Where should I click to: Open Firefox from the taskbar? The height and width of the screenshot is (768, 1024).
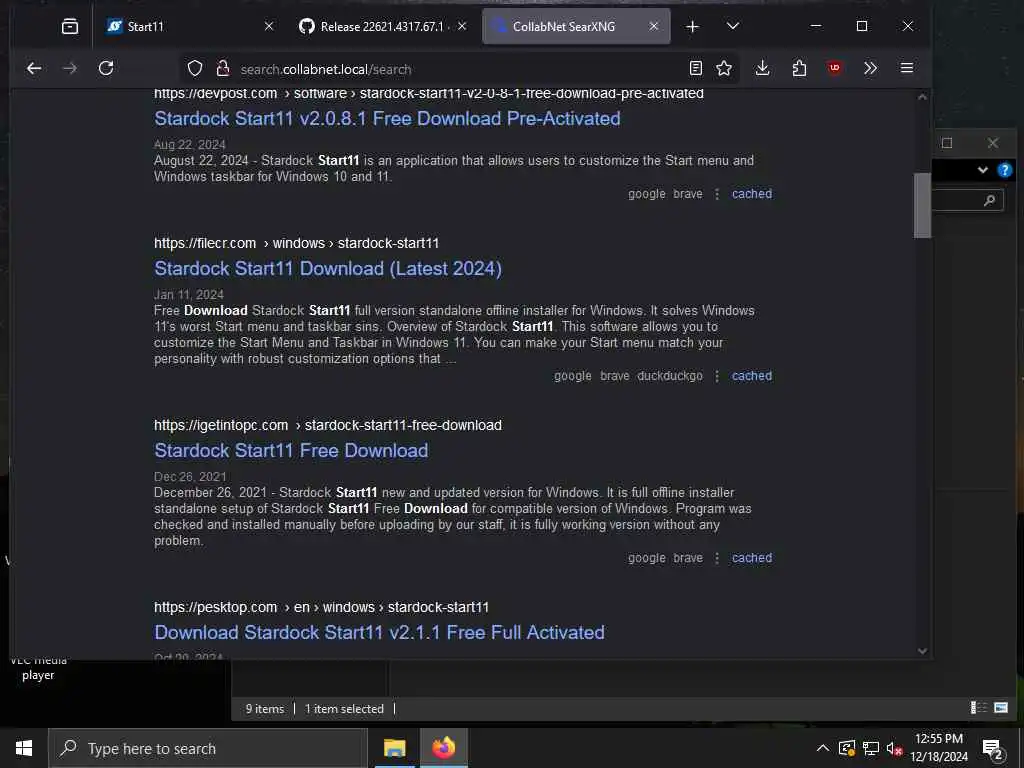pyautogui.click(x=443, y=748)
